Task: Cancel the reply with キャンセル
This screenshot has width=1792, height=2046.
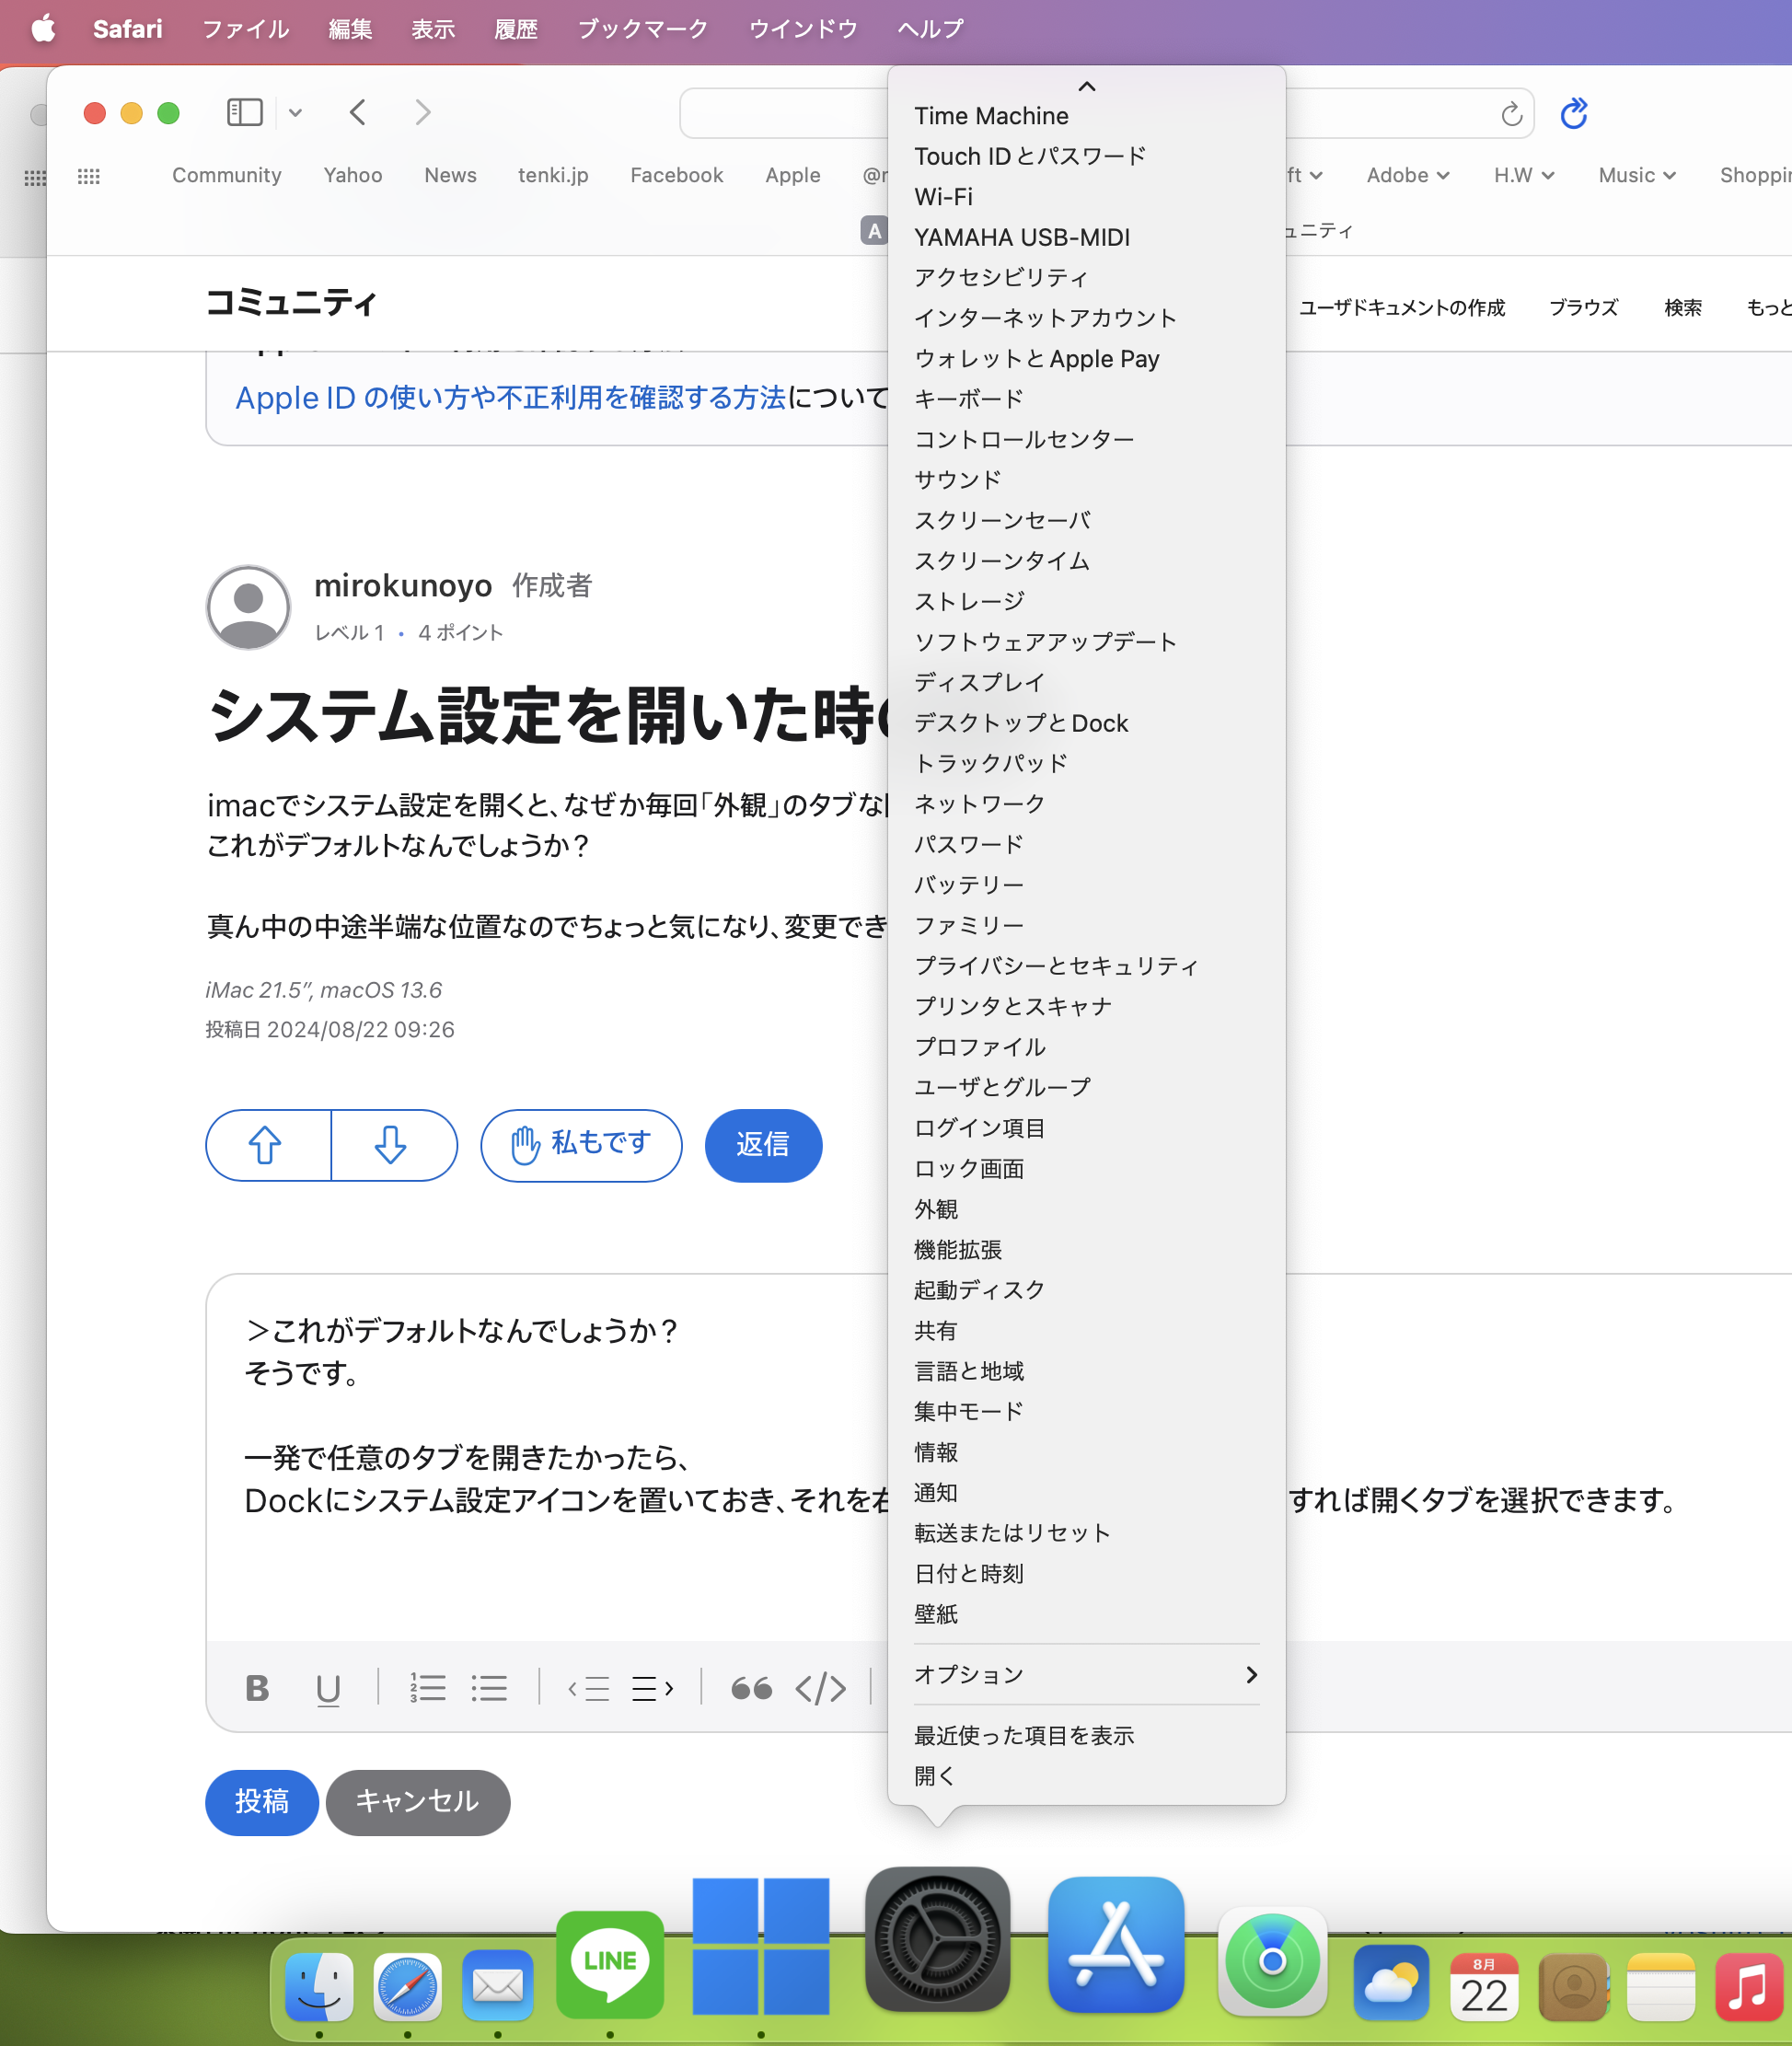Action: 417,1802
